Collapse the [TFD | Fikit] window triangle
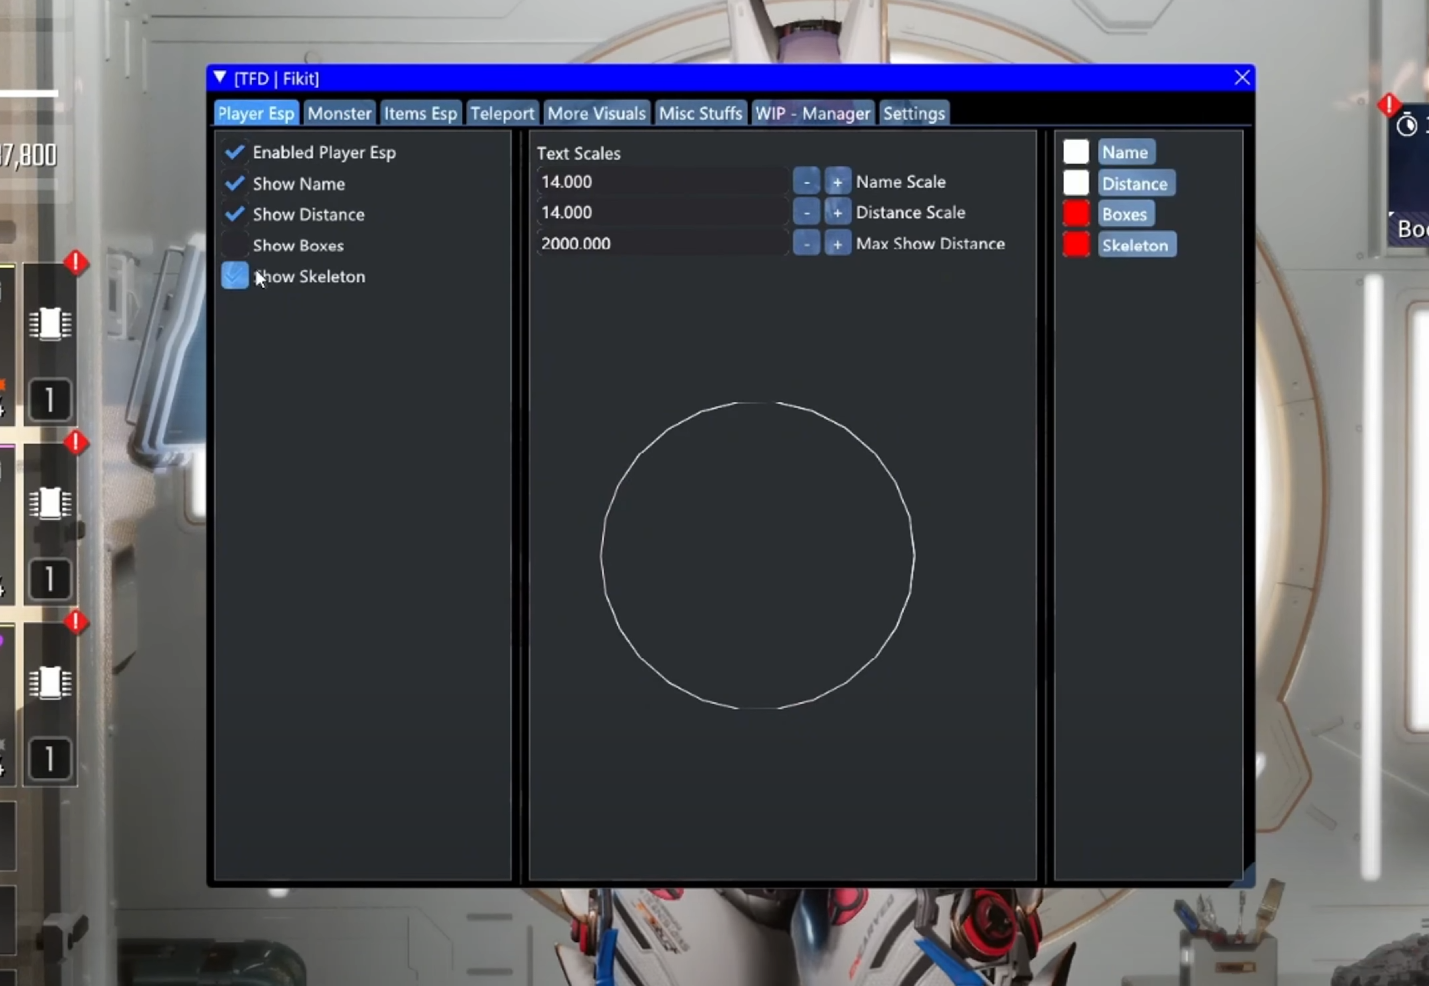Screen dimensions: 1429x986 (220, 78)
